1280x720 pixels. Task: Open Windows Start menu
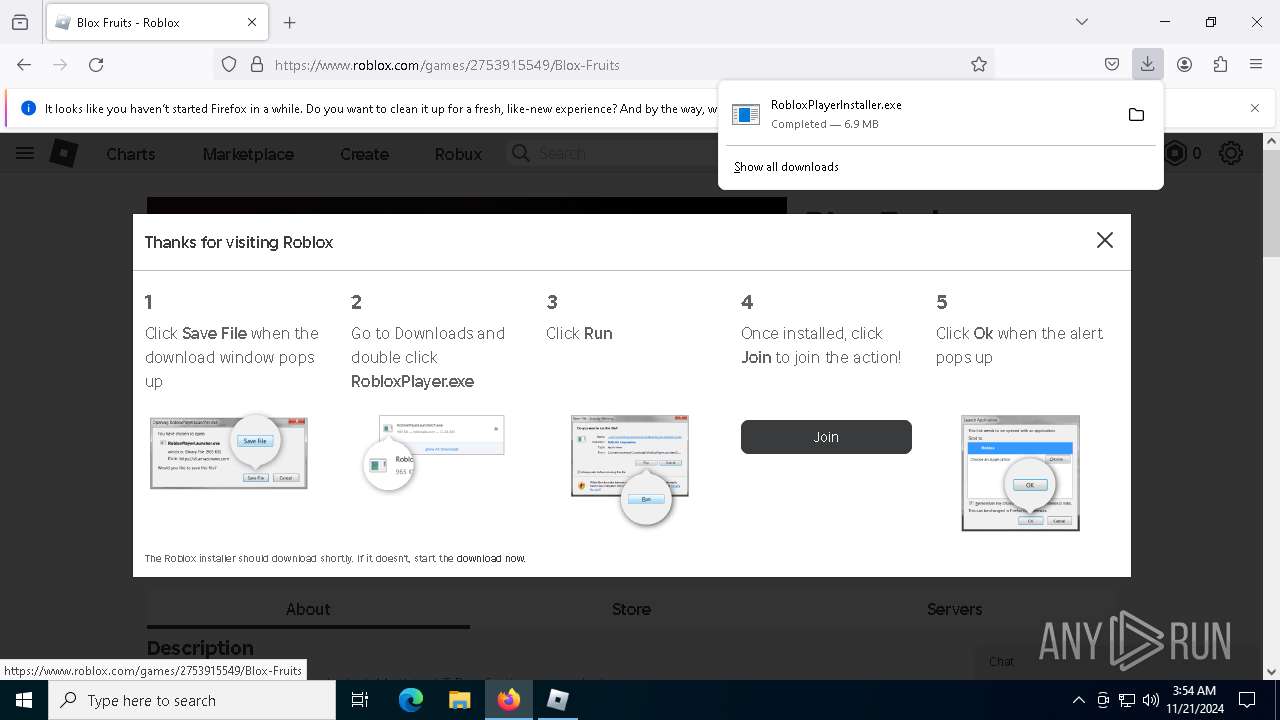pyautogui.click(x=24, y=700)
